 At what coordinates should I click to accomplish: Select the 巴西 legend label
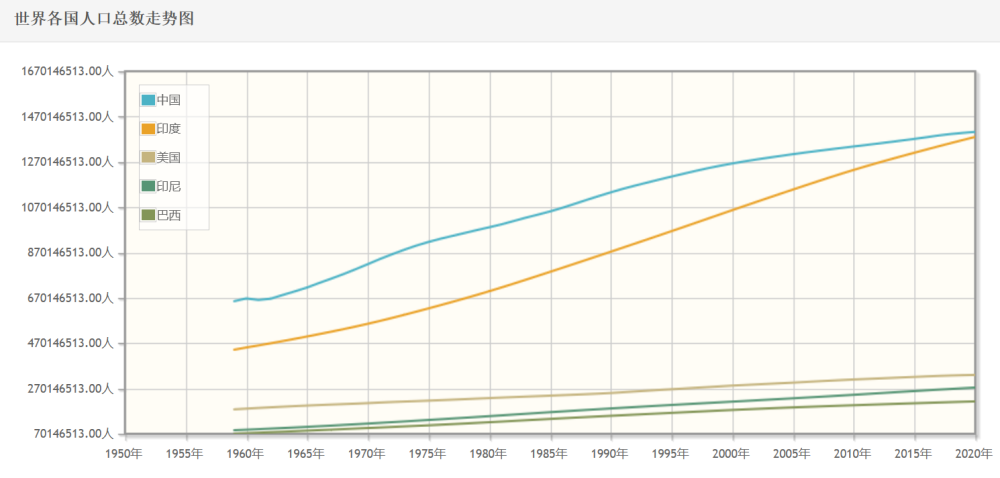tap(169, 216)
